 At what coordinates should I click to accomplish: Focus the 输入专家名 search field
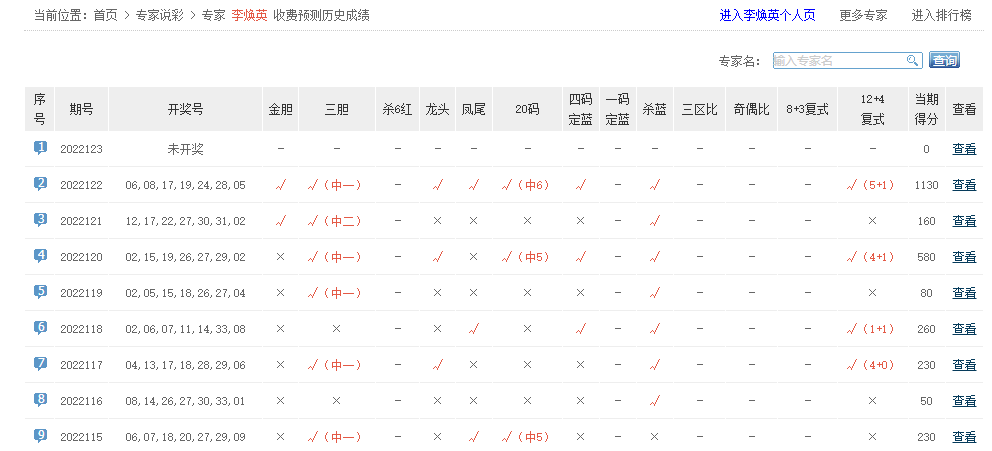(x=838, y=61)
